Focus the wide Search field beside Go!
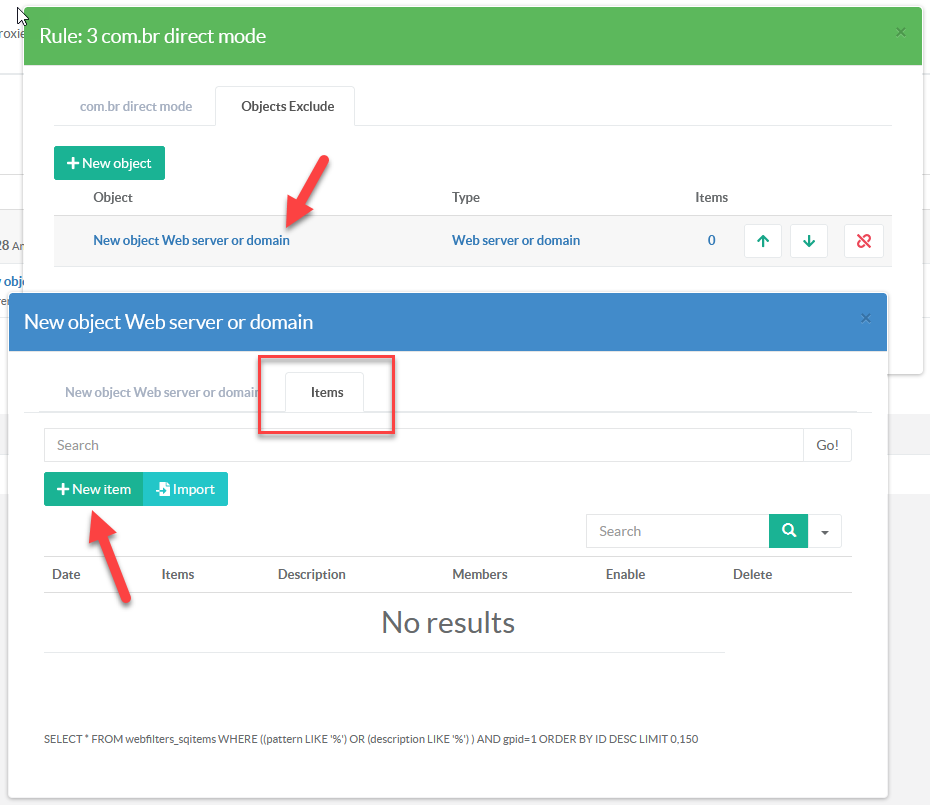The height and width of the screenshot is (805, 930). tap(423, 445)
